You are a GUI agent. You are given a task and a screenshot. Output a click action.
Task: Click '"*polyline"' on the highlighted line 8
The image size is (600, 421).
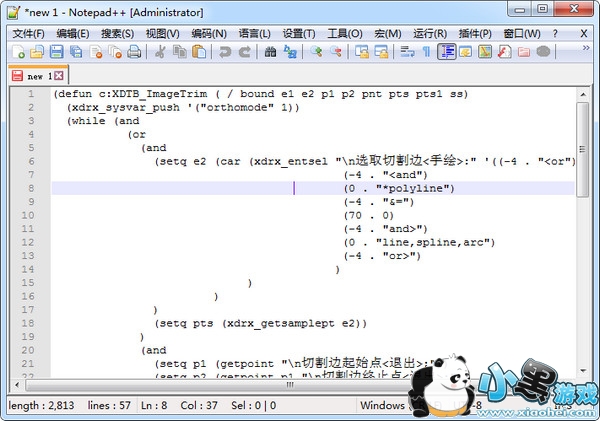click(415, 188)
